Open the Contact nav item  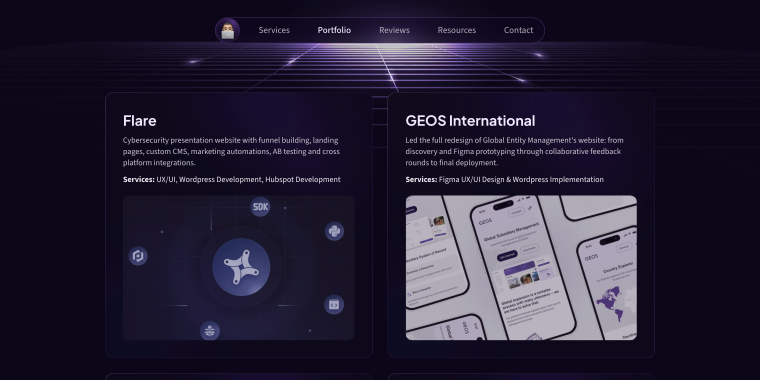(518, 30)
